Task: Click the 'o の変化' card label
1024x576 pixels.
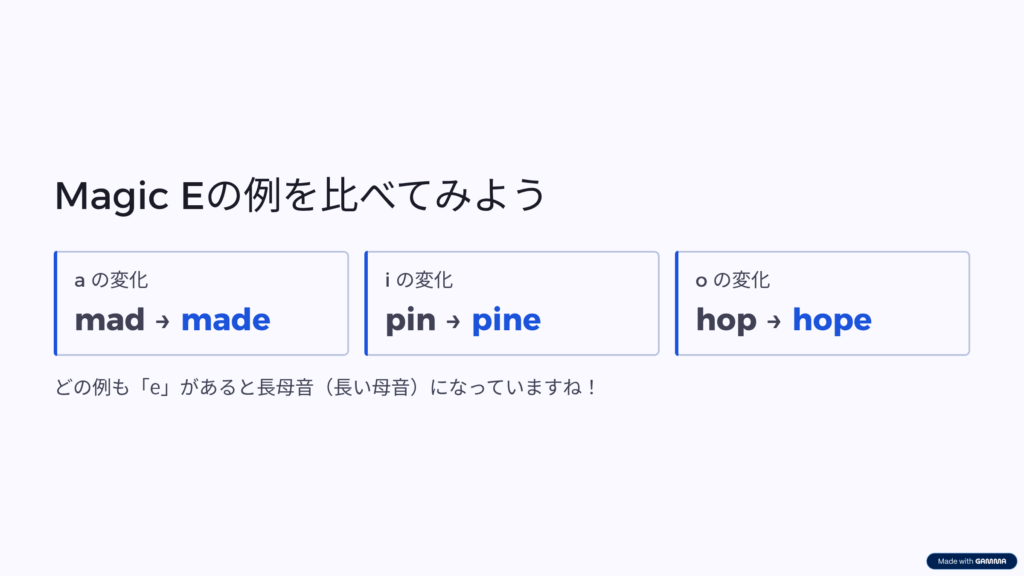Action: coord(733,280)
